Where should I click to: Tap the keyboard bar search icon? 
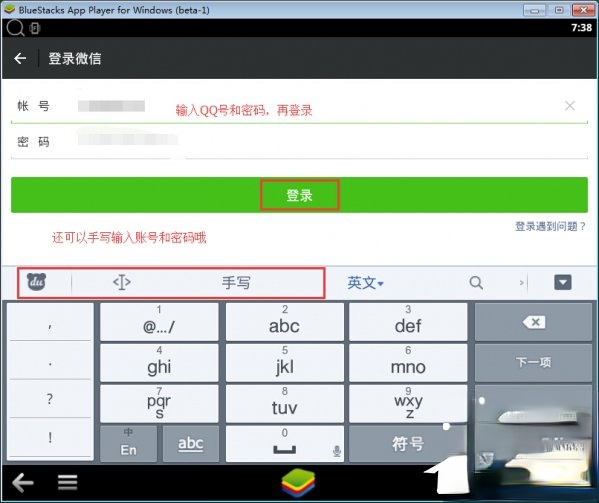coord(476,283)
